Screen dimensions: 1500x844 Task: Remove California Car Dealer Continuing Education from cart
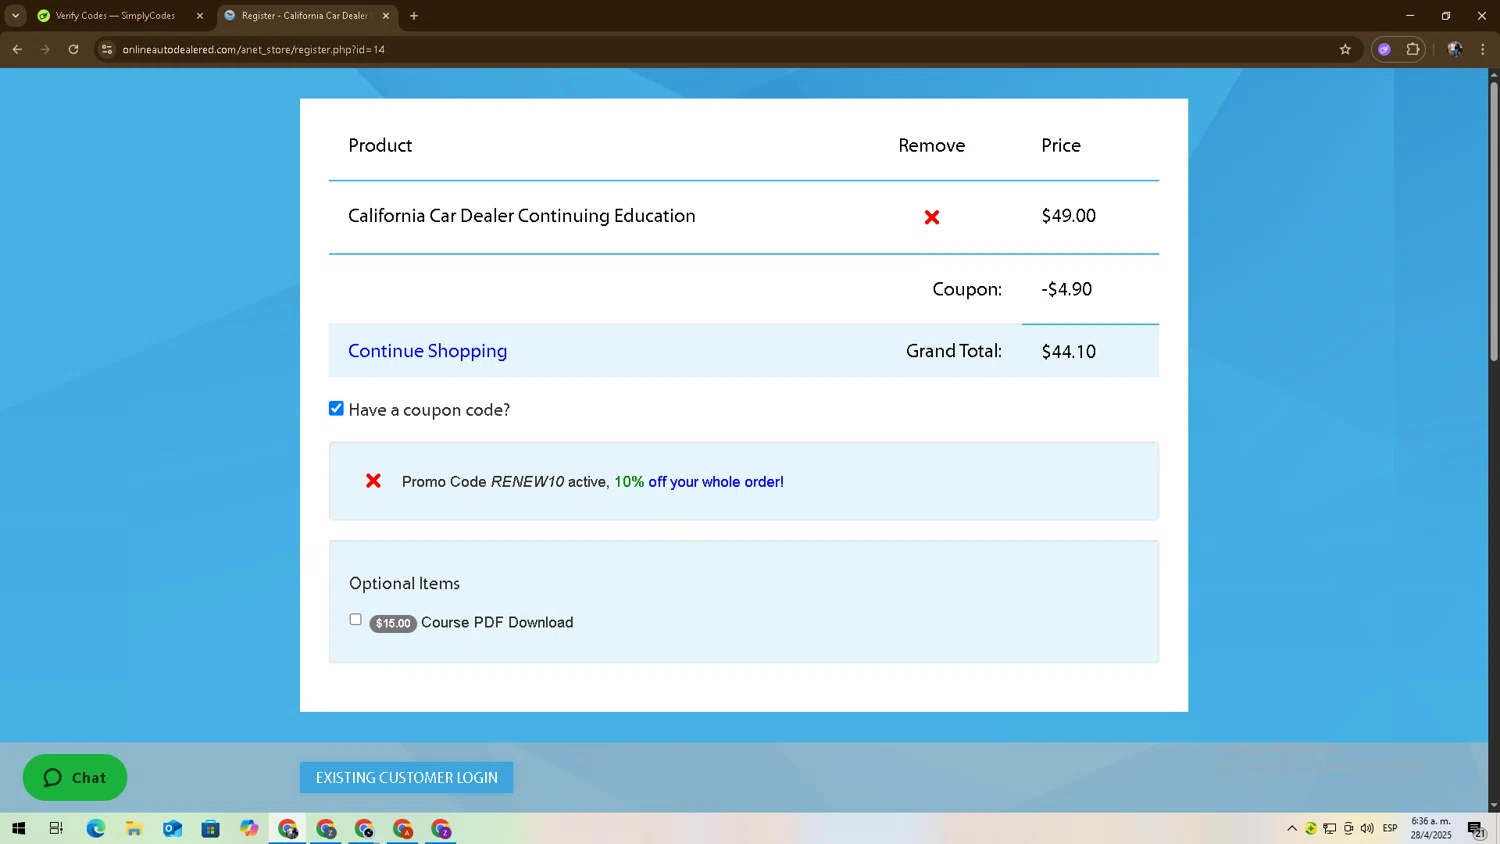931,217
